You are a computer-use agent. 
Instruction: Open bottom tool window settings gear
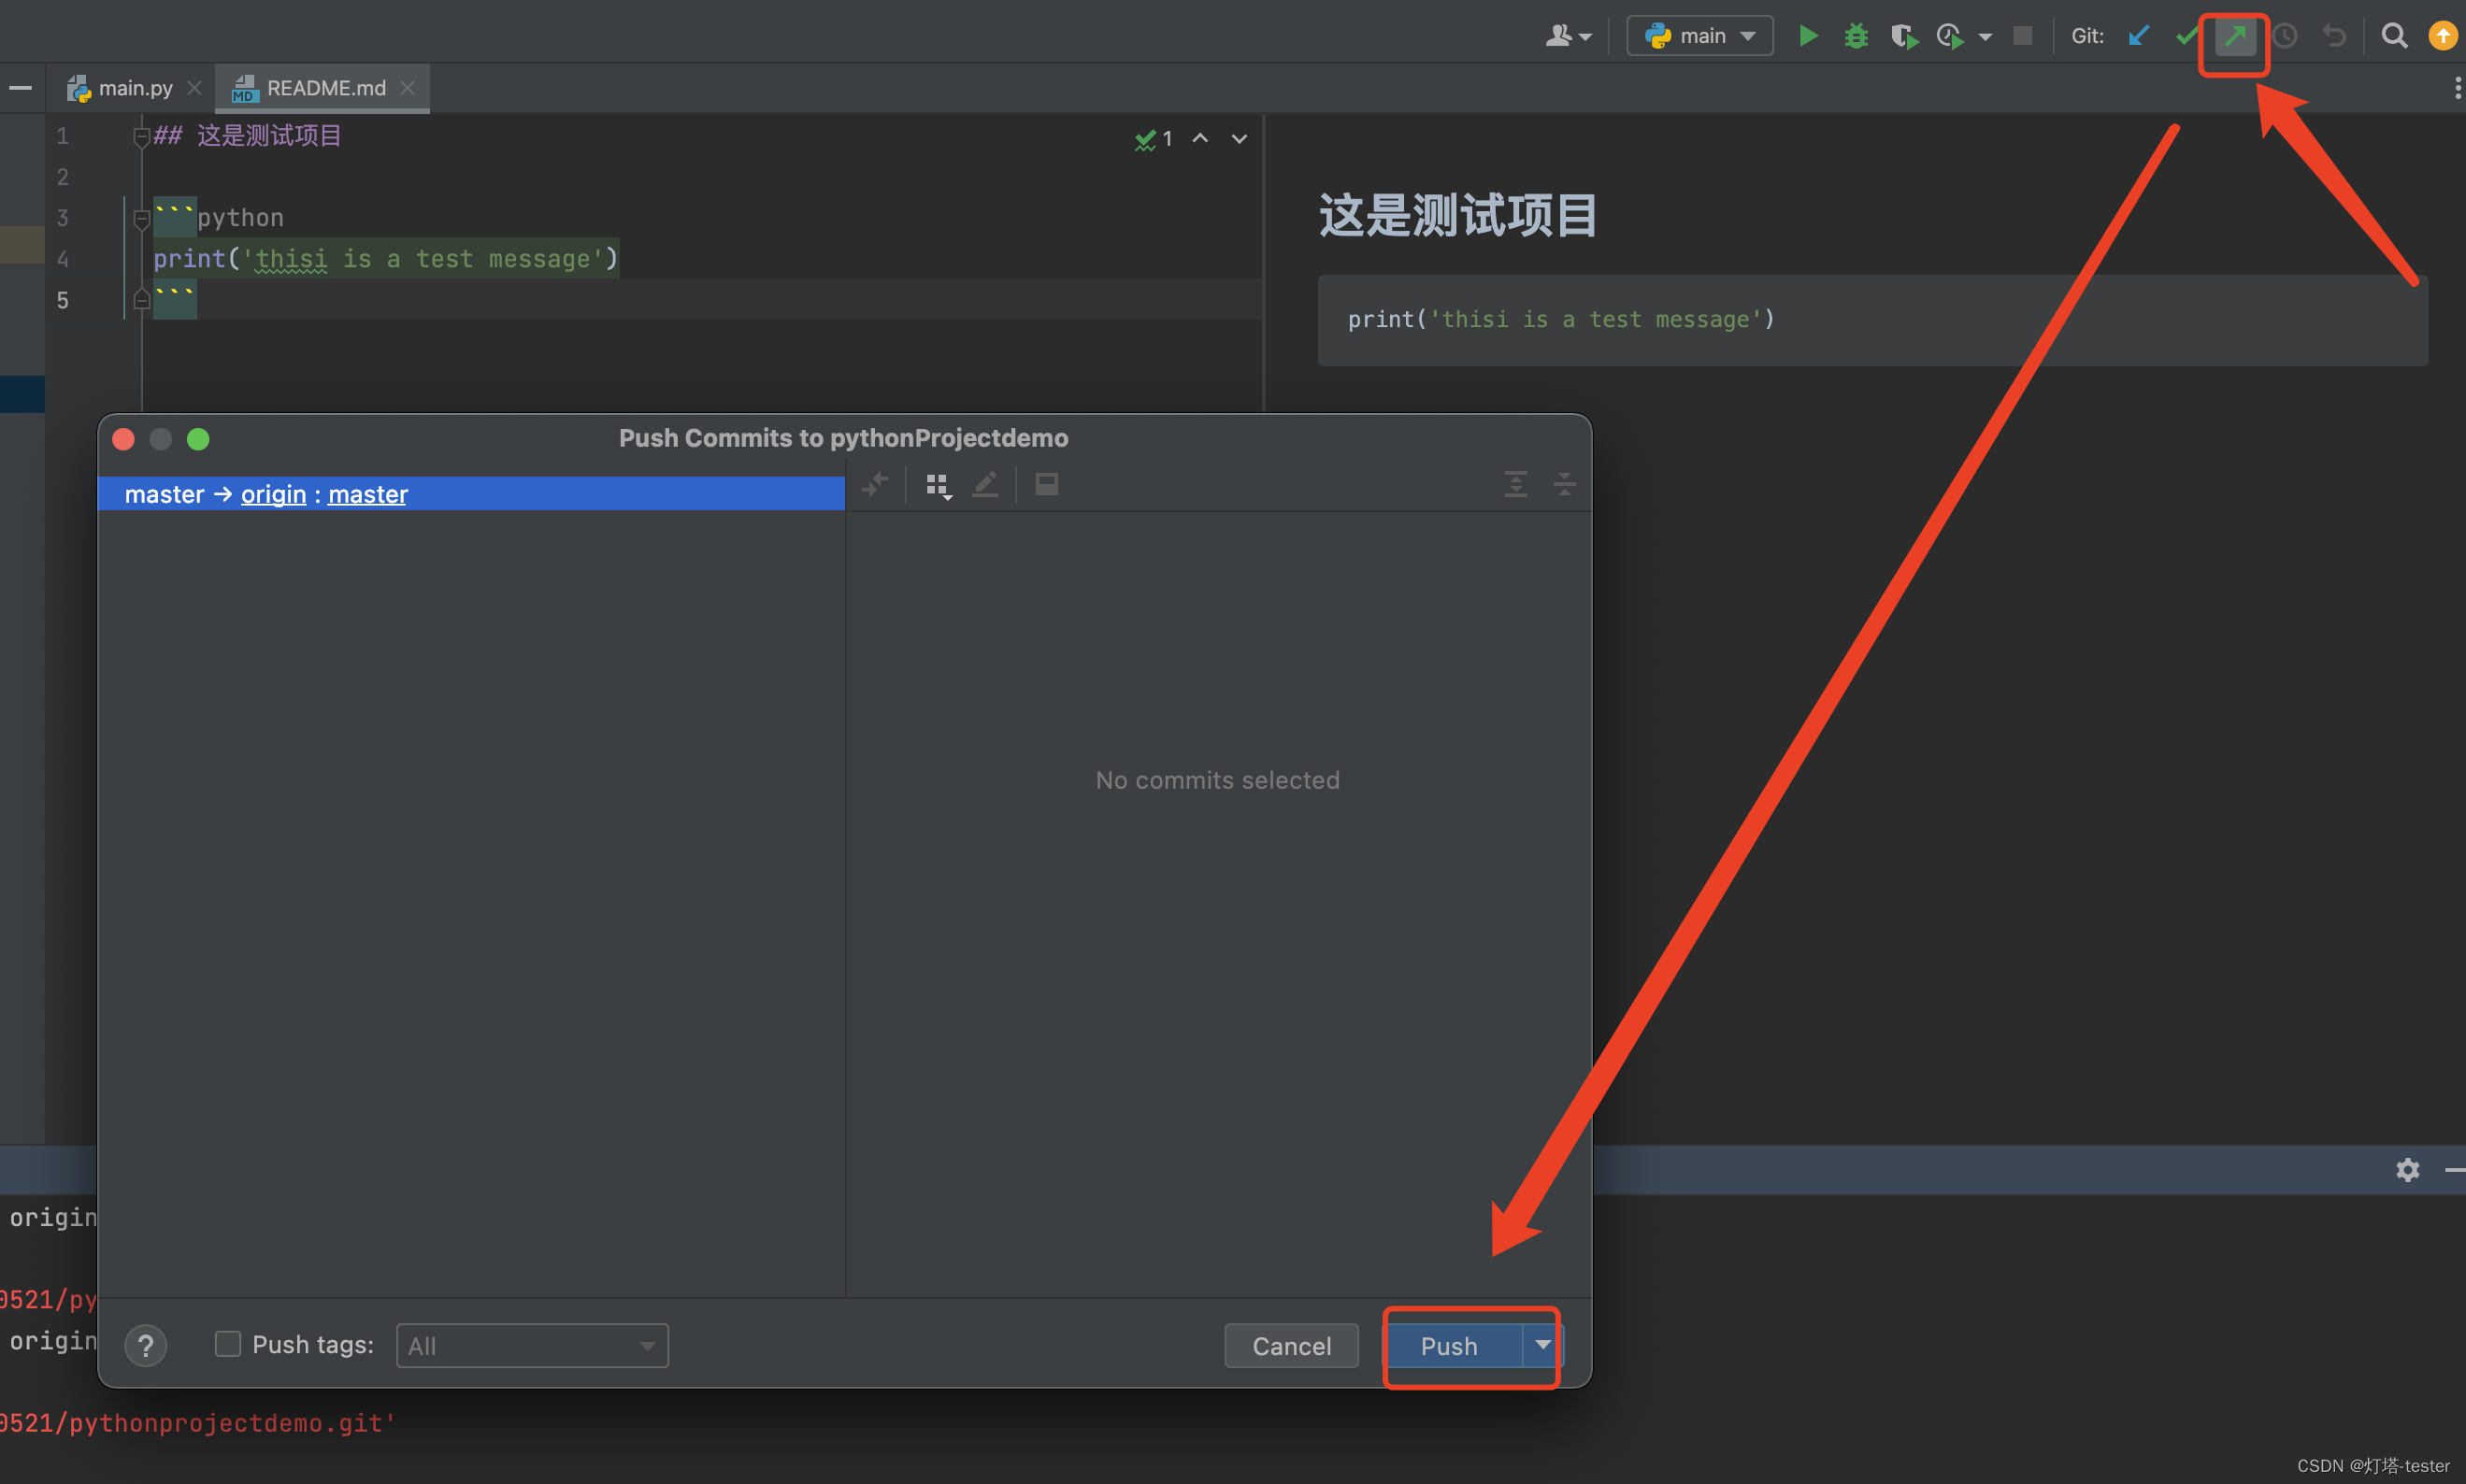coord(2408,1170)
